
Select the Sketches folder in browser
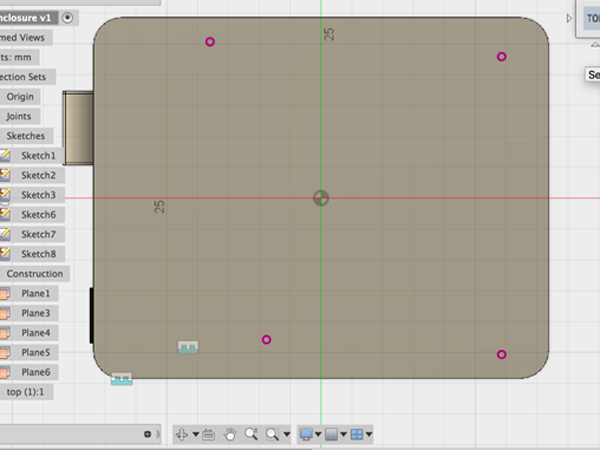click(x=26, y=136)
